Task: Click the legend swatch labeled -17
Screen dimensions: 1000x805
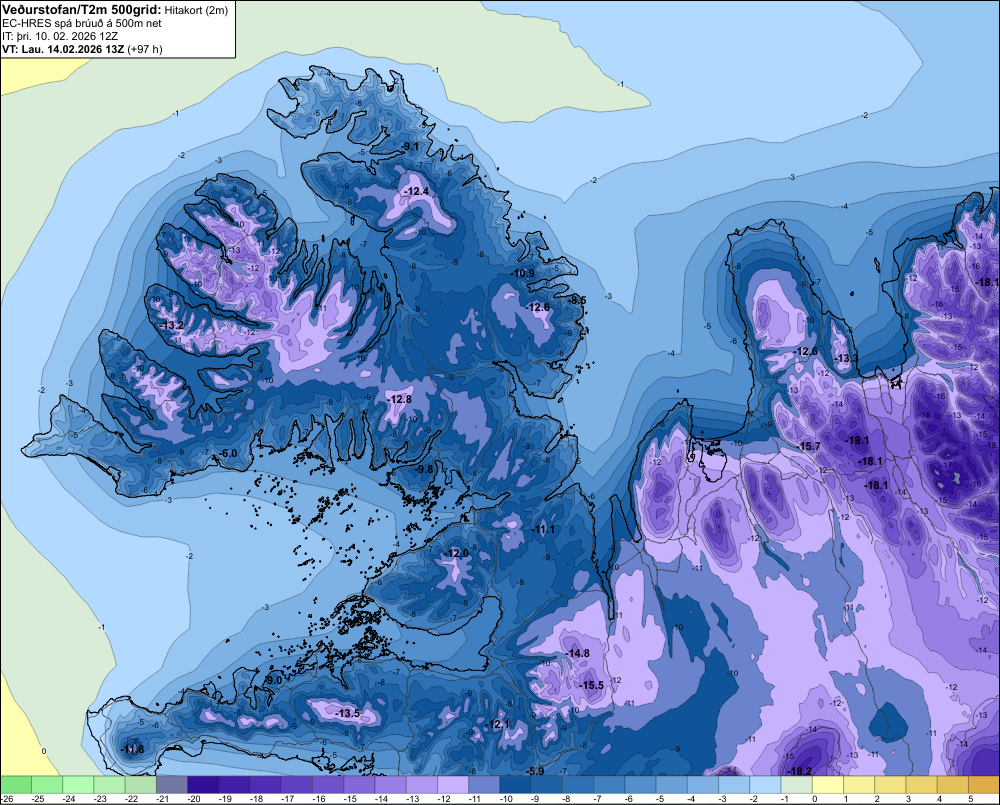Action: pyautogui.click(x=297, y=784)
